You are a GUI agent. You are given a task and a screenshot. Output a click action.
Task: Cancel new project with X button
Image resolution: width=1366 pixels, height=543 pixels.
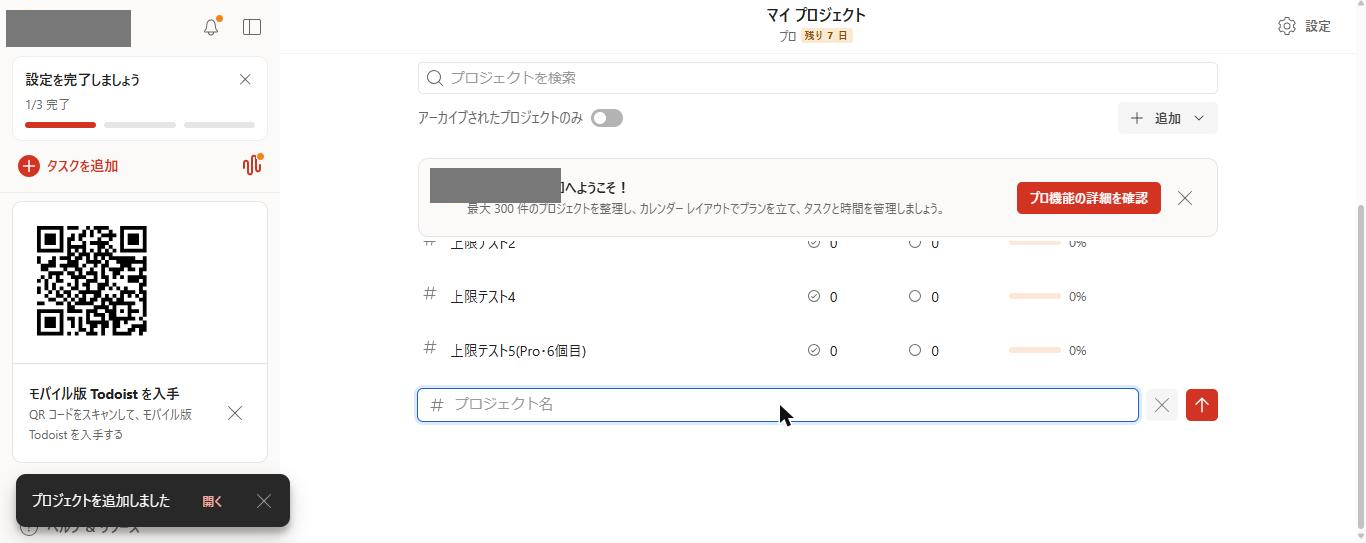click(1161, 405)
